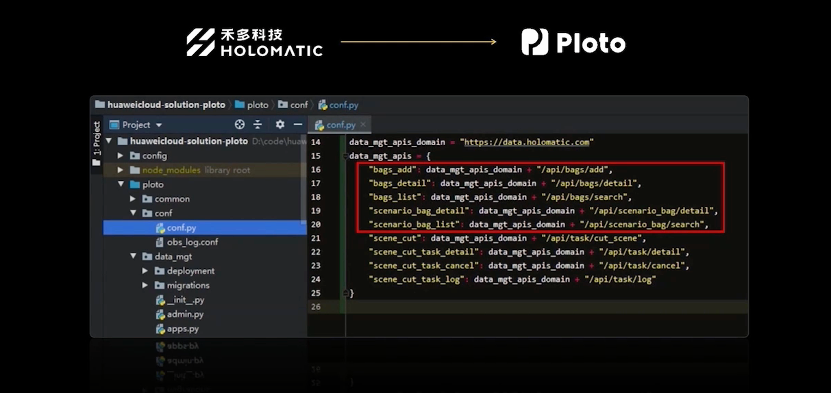Click the fold marker on line 15
Screen dimensions: 832x394
point(345,156)
